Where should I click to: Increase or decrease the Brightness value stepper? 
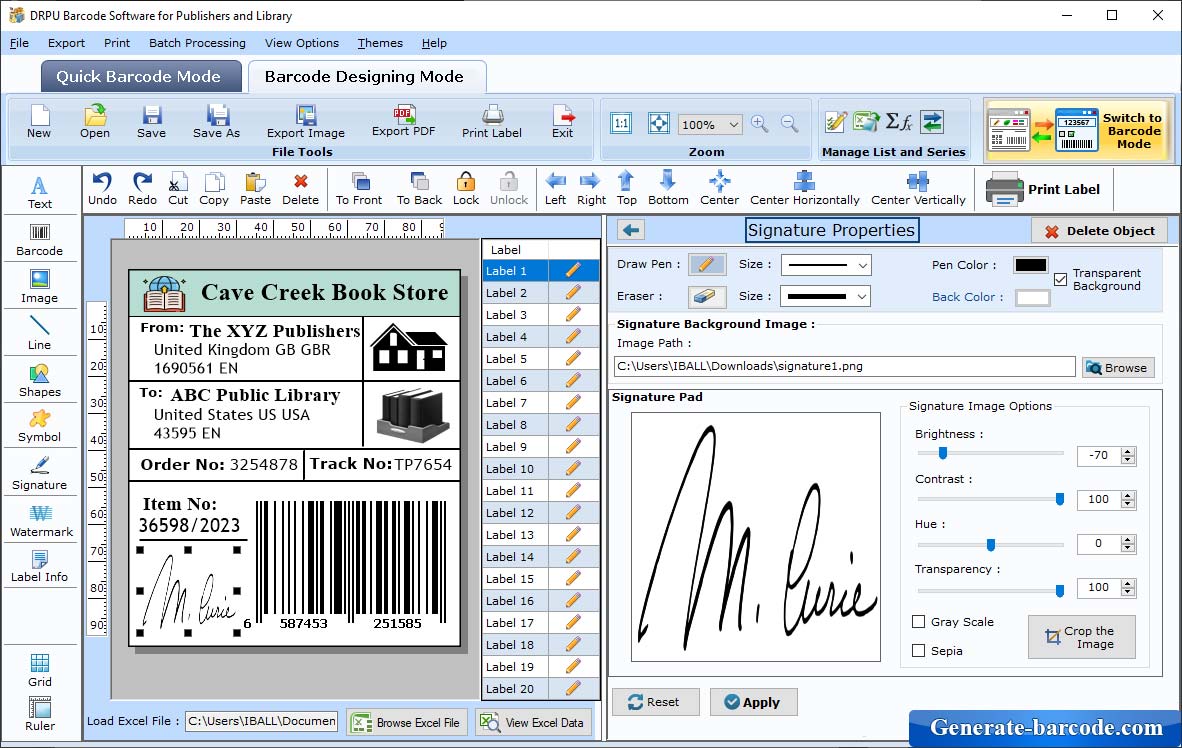pos(1128,455)
